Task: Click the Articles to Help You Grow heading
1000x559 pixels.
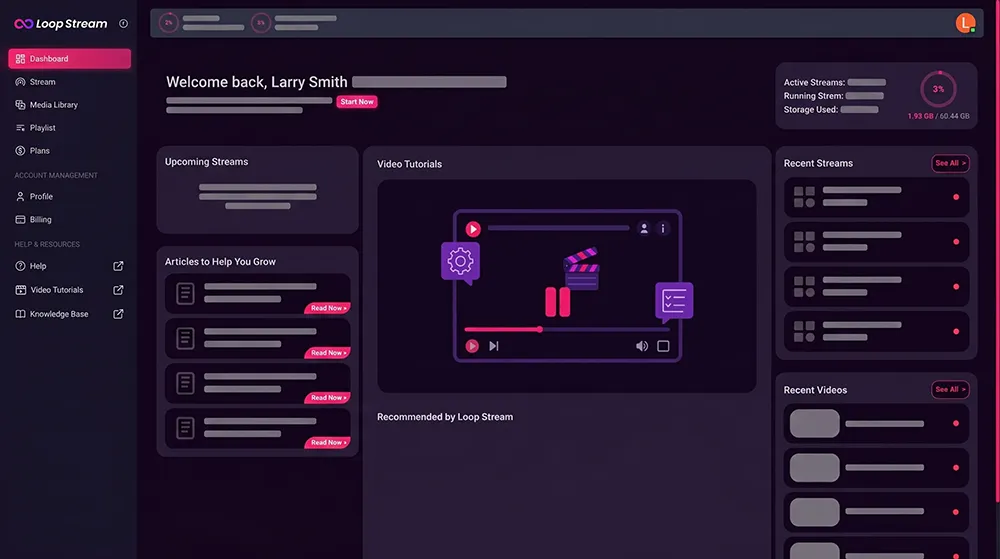Action: click(220, 262)
